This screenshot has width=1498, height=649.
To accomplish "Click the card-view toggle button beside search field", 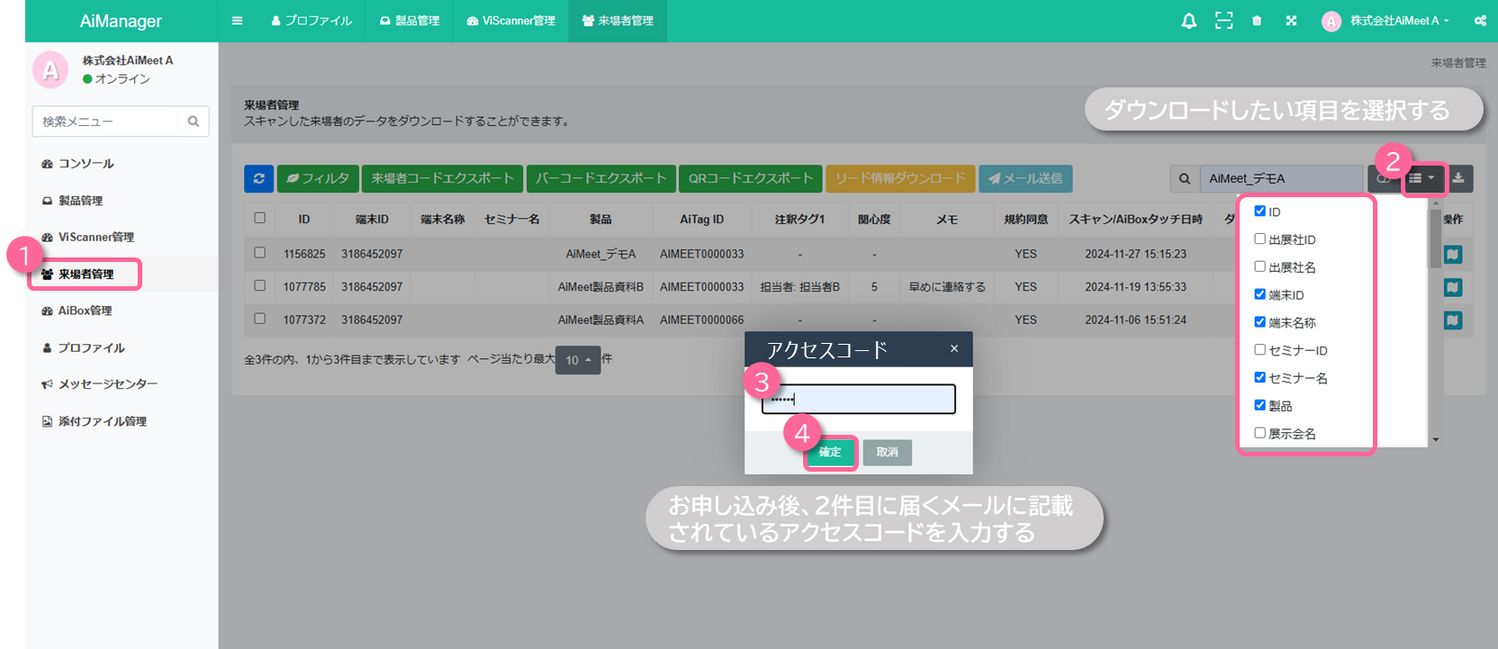I will (1382, 179).
